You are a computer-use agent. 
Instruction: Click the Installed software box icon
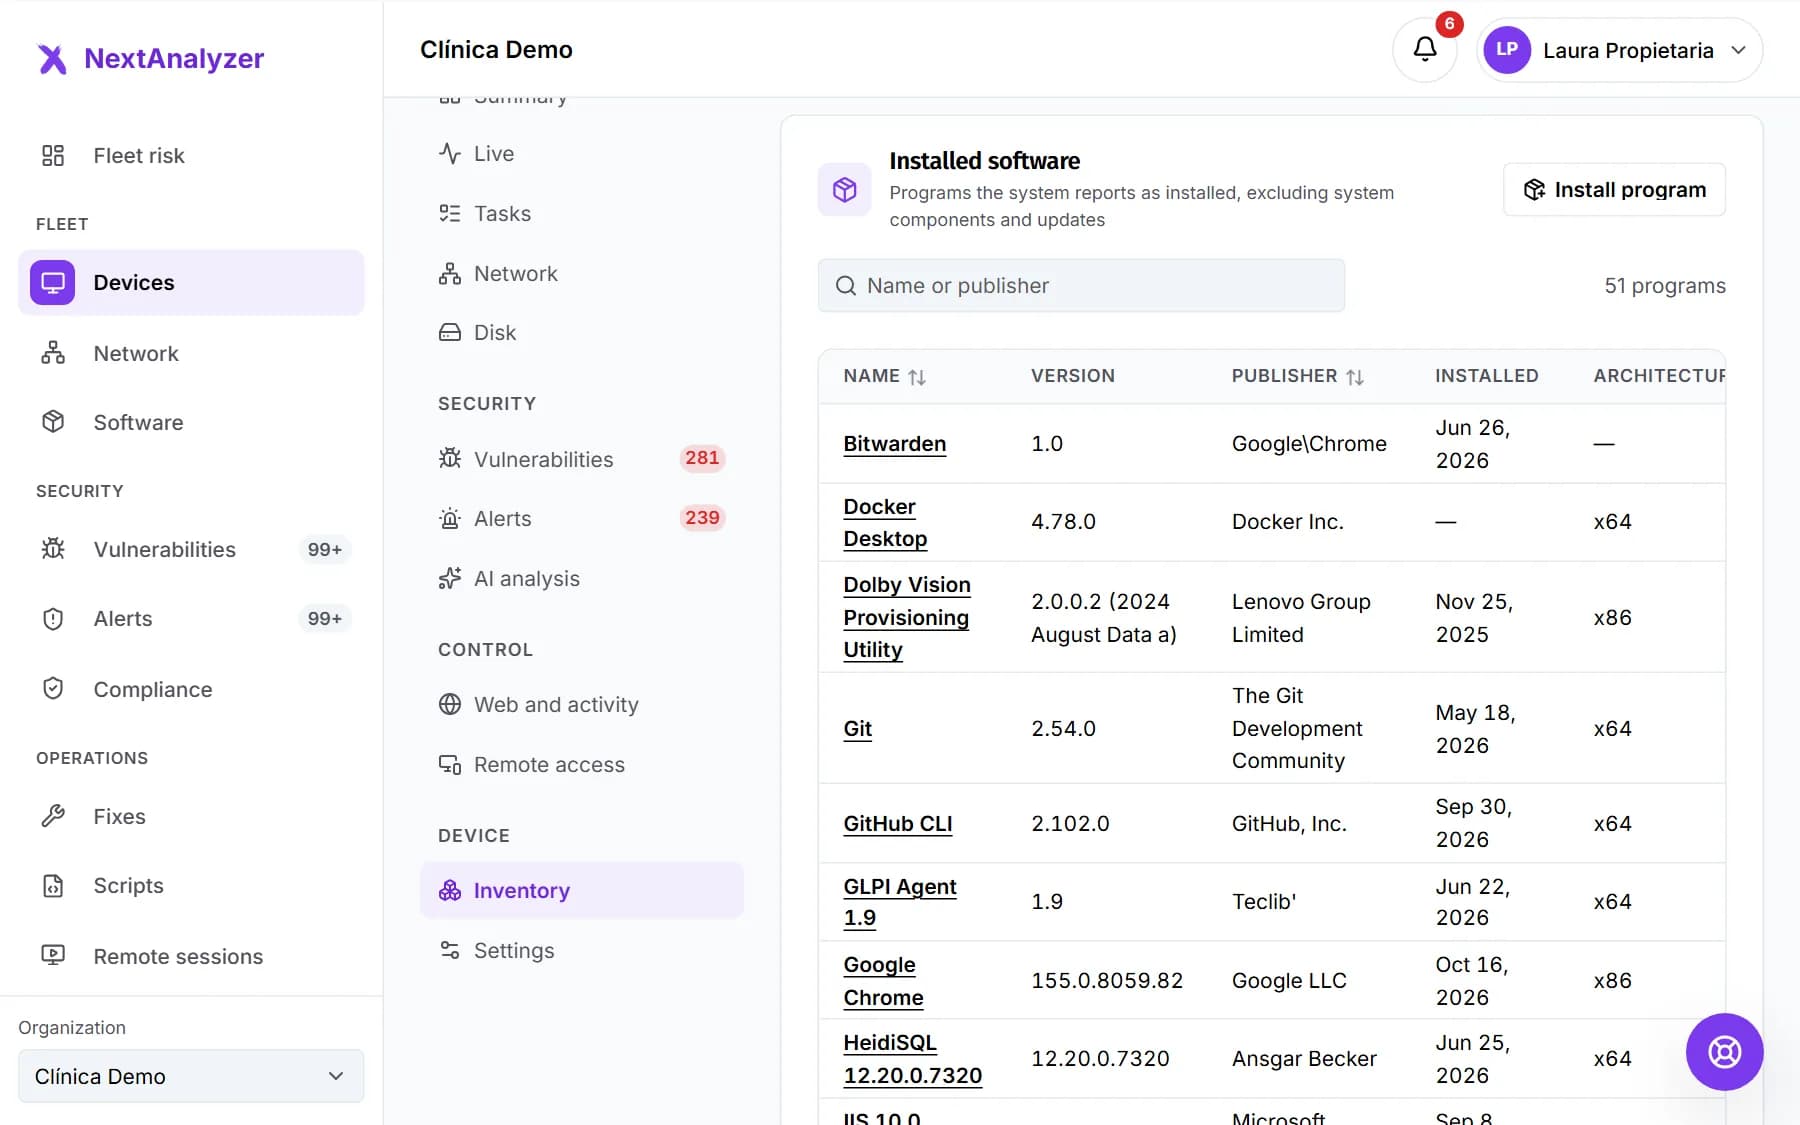(845, 190)
